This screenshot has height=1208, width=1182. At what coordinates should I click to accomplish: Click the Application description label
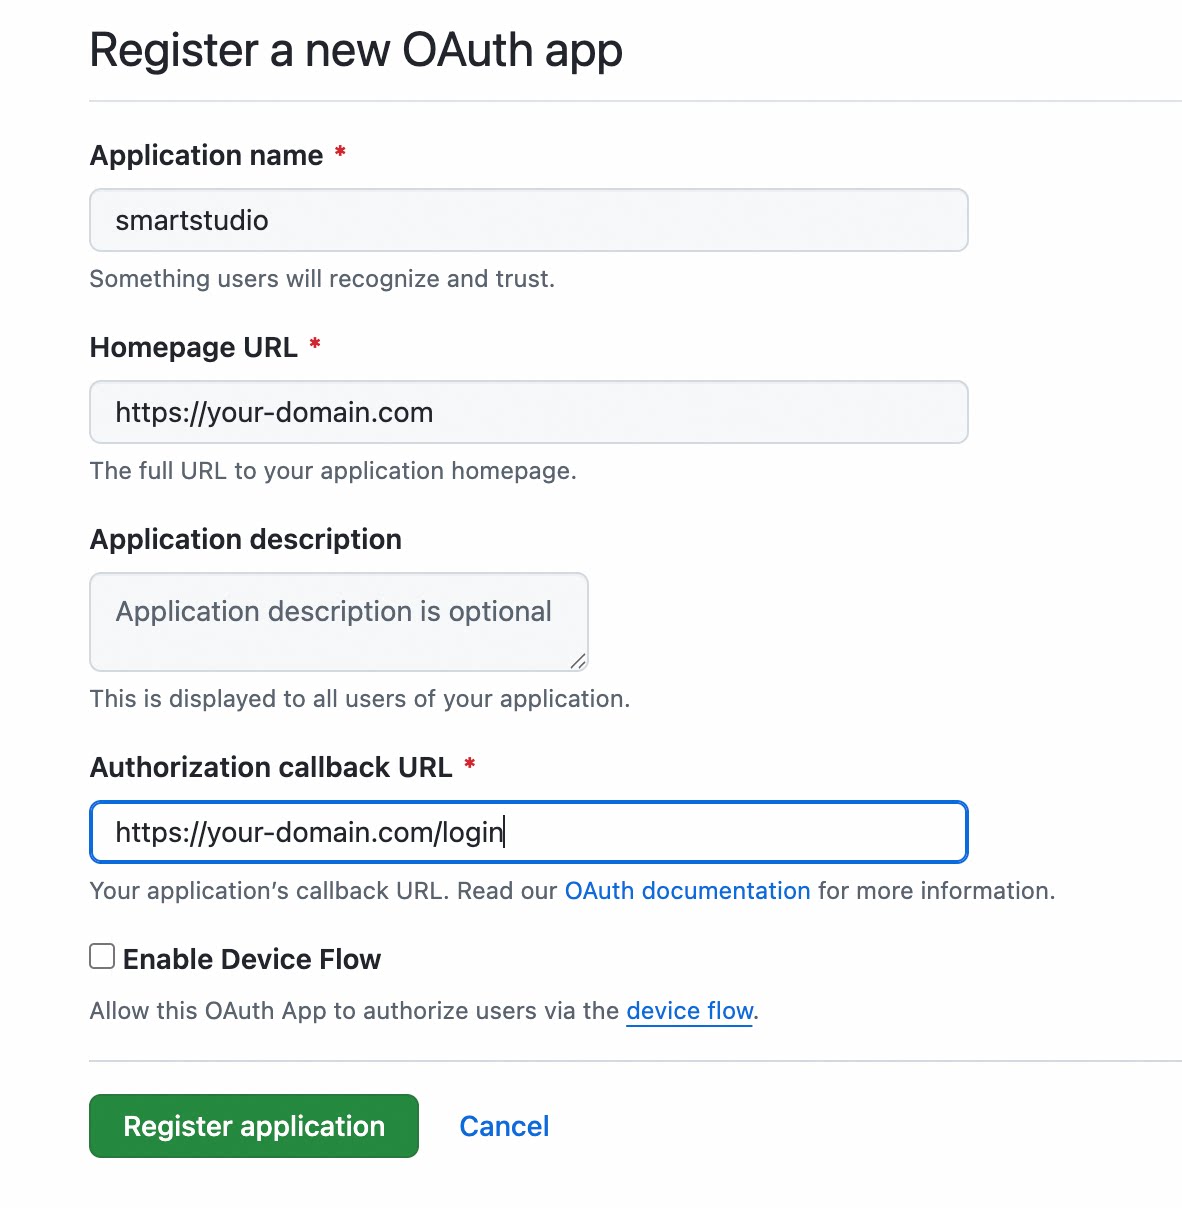click(246, 539)
